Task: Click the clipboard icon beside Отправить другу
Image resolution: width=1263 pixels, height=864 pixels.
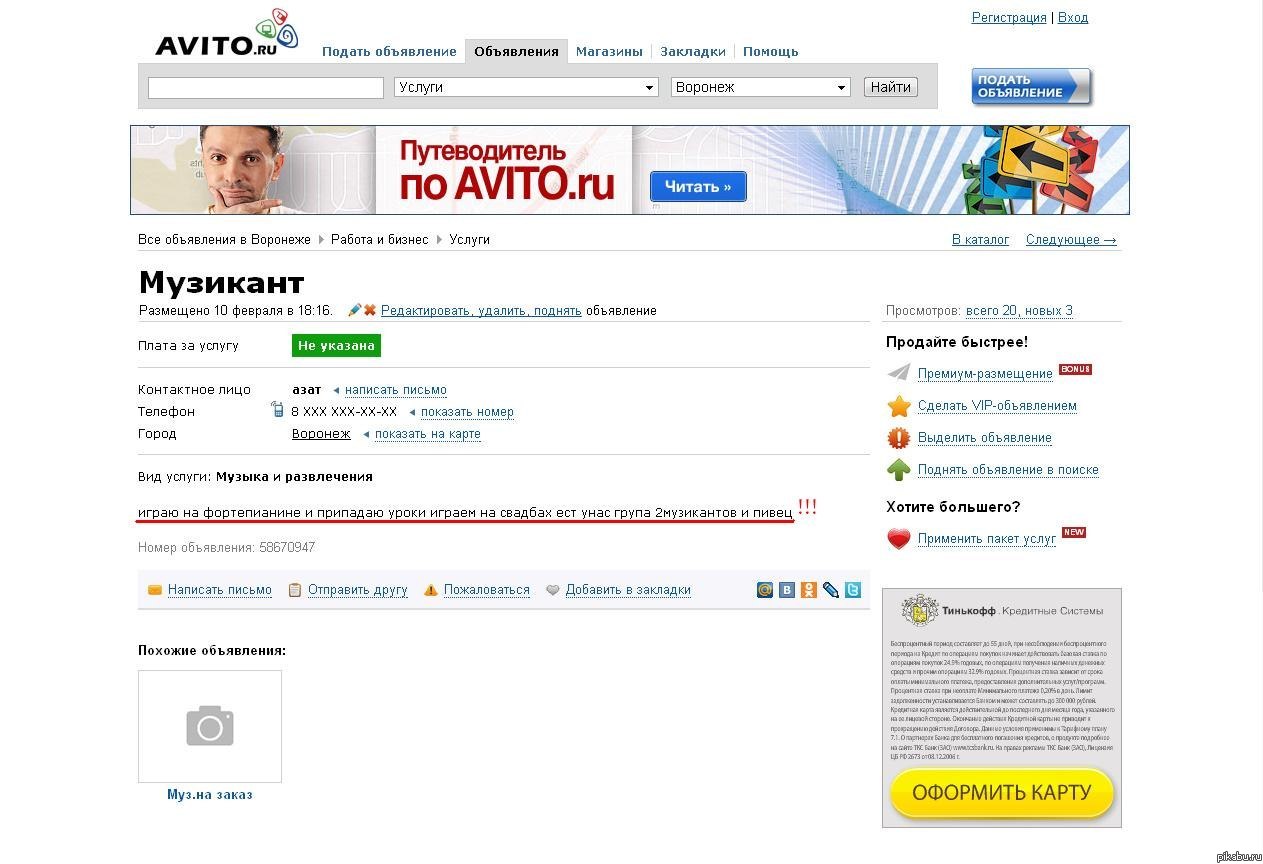Action: 295,590
